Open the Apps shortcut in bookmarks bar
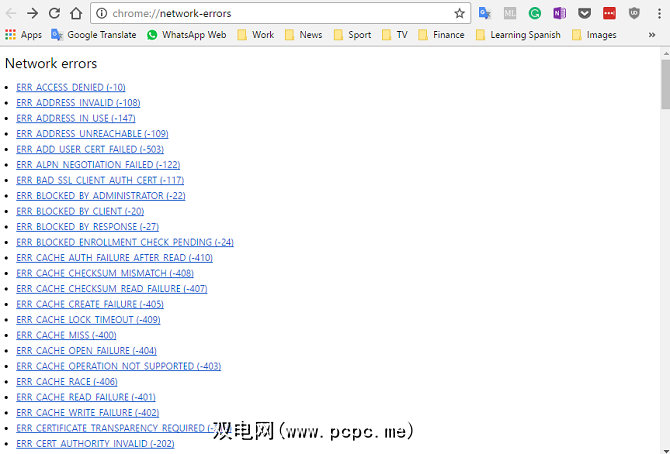The height and width of the screenshot is (454, 670). [24, 35]
